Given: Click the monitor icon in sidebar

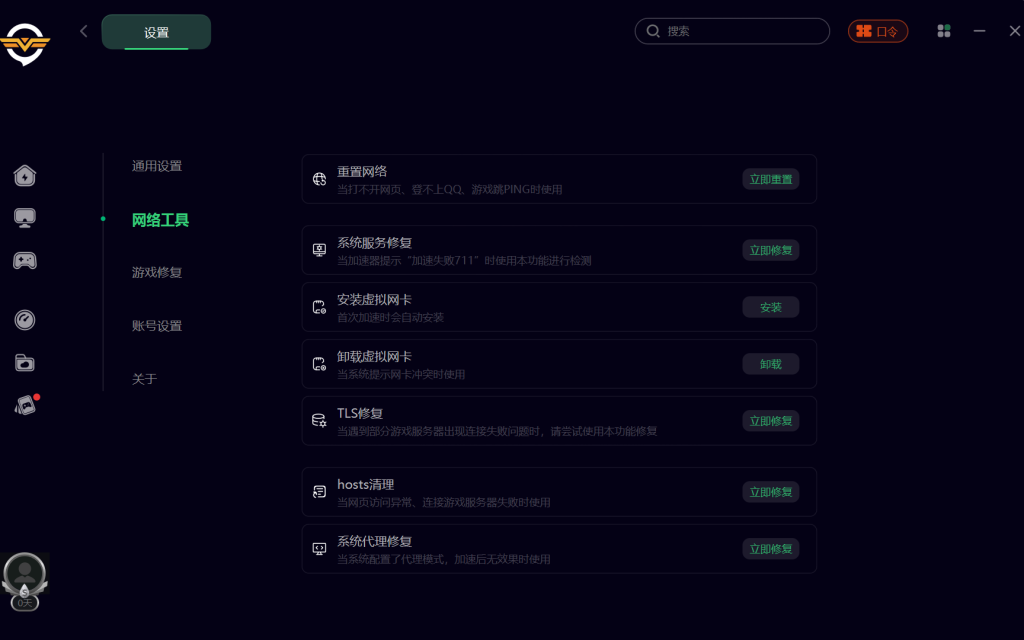Looking at the screenshot, I should coord(25,218).
